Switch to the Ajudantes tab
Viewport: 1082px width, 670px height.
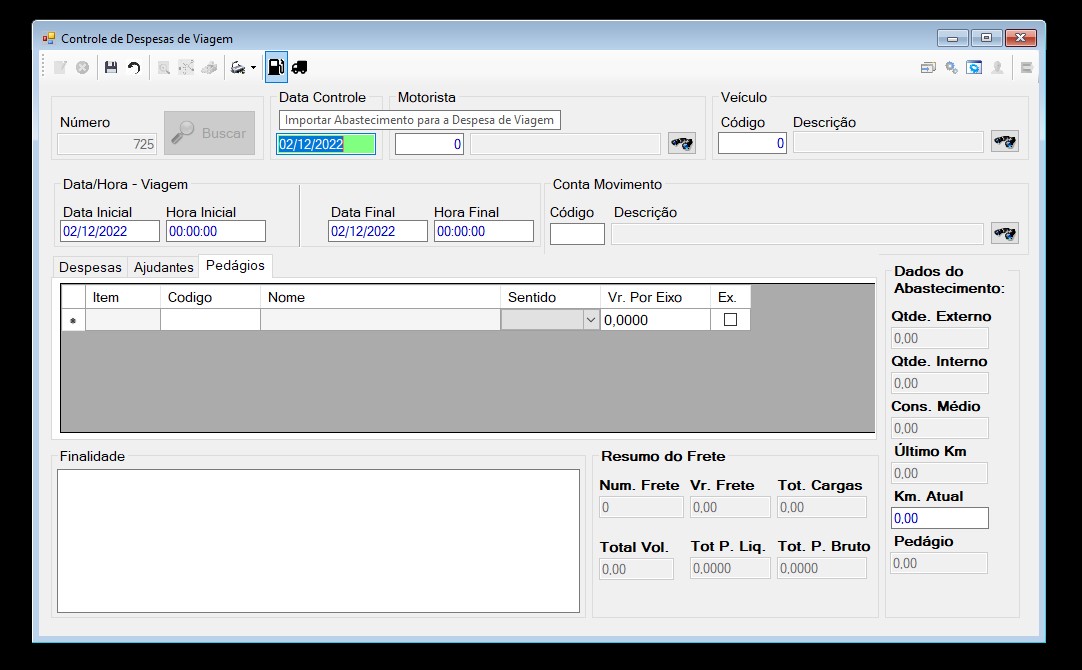(164, 267)
